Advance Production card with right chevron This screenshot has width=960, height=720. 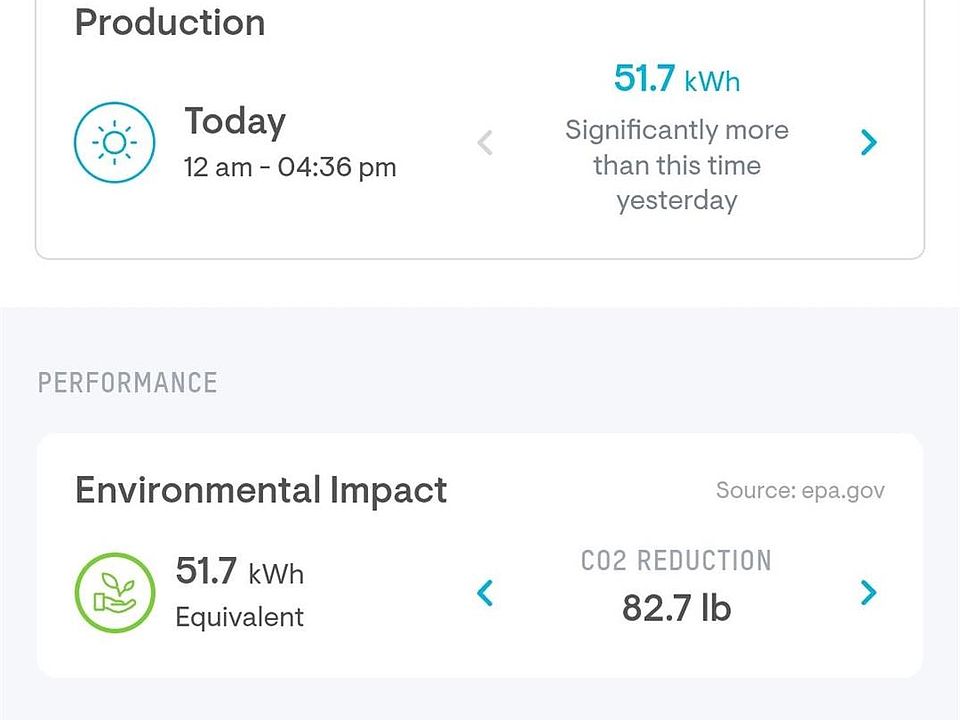click(x=868, y=143)
